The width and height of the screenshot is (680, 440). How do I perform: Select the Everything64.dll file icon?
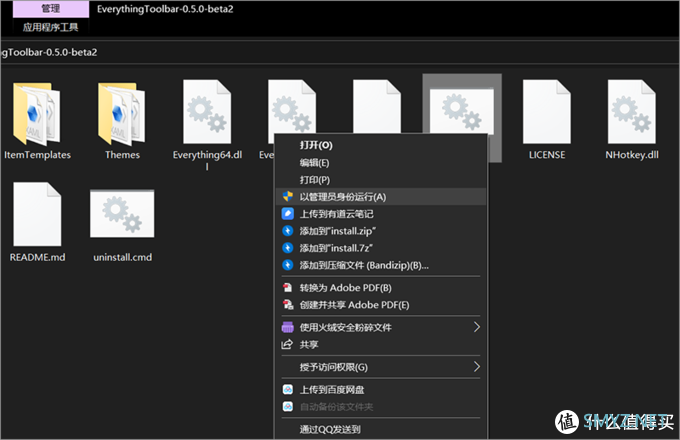207,111
